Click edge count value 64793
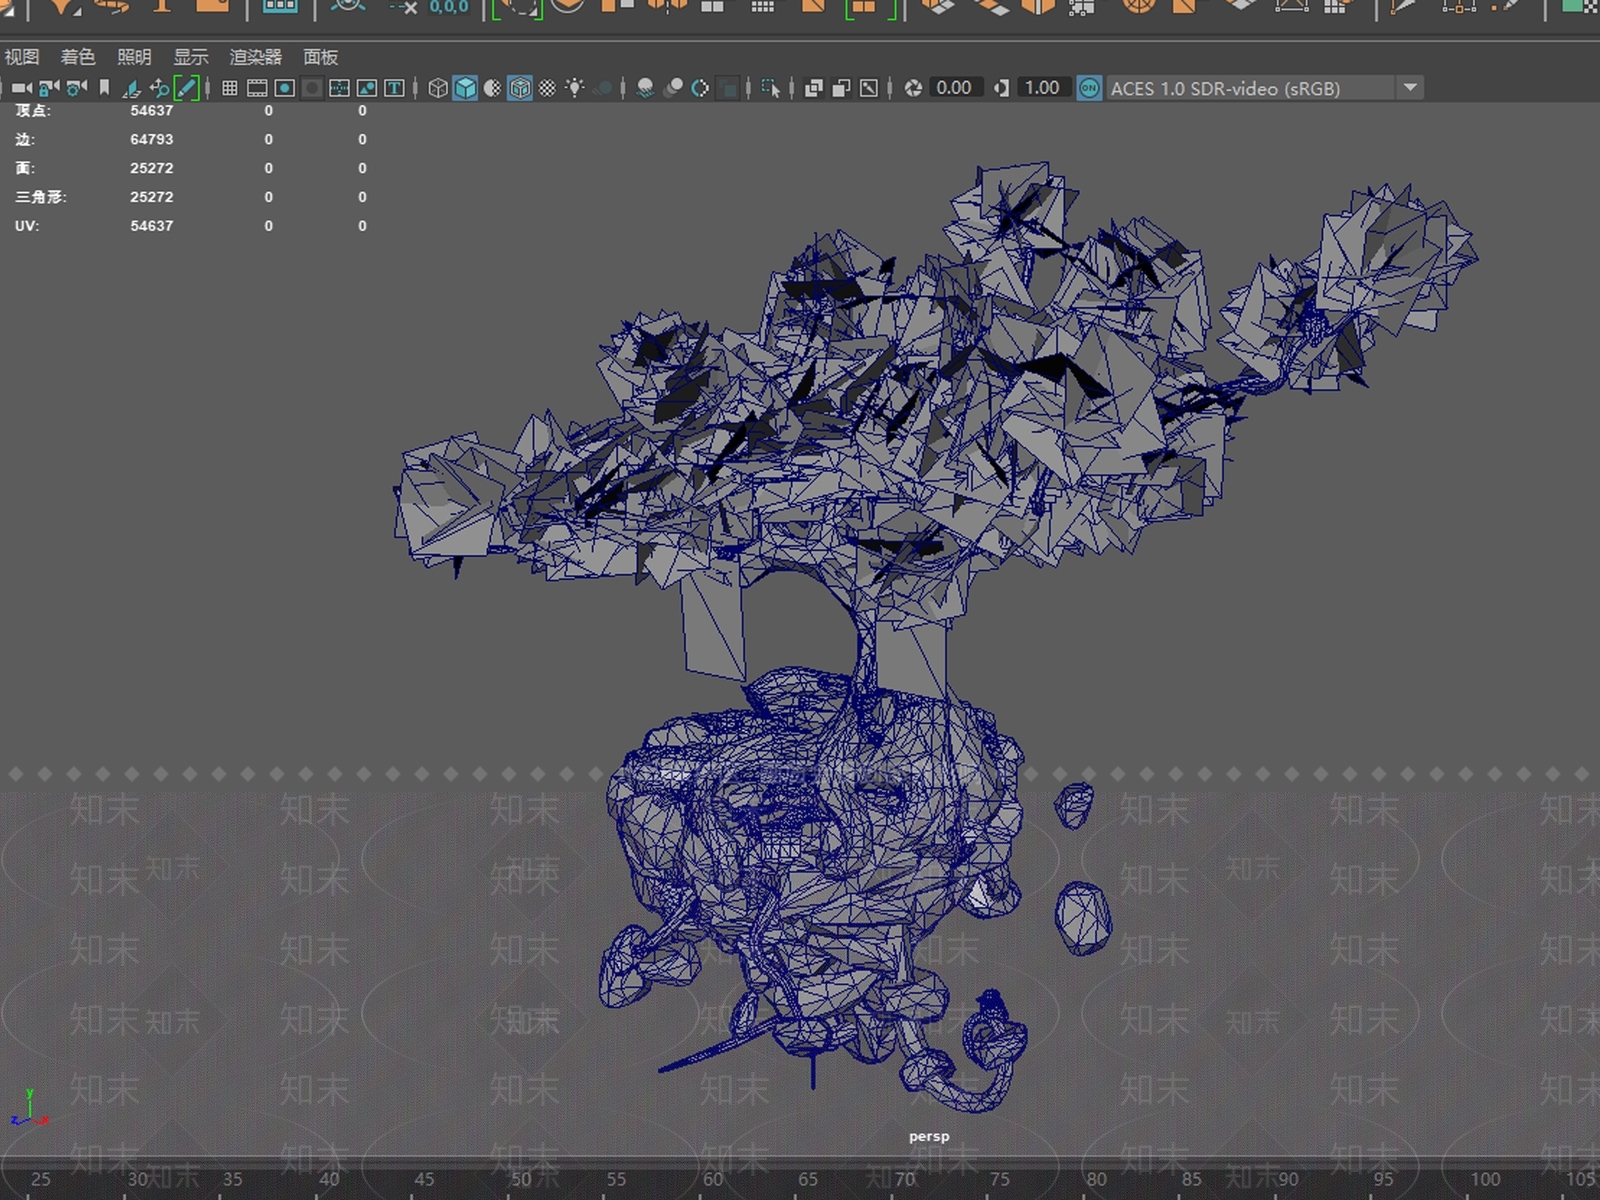Screen dimensions: 1600x1200 pyautogui.click(x=152, y=139)
